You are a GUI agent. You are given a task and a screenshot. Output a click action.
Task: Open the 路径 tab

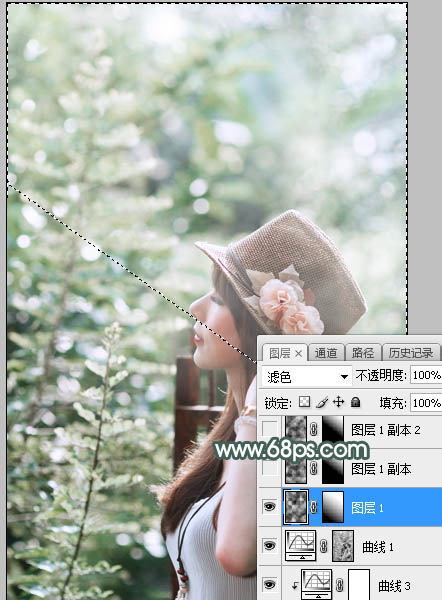point(363,353)
